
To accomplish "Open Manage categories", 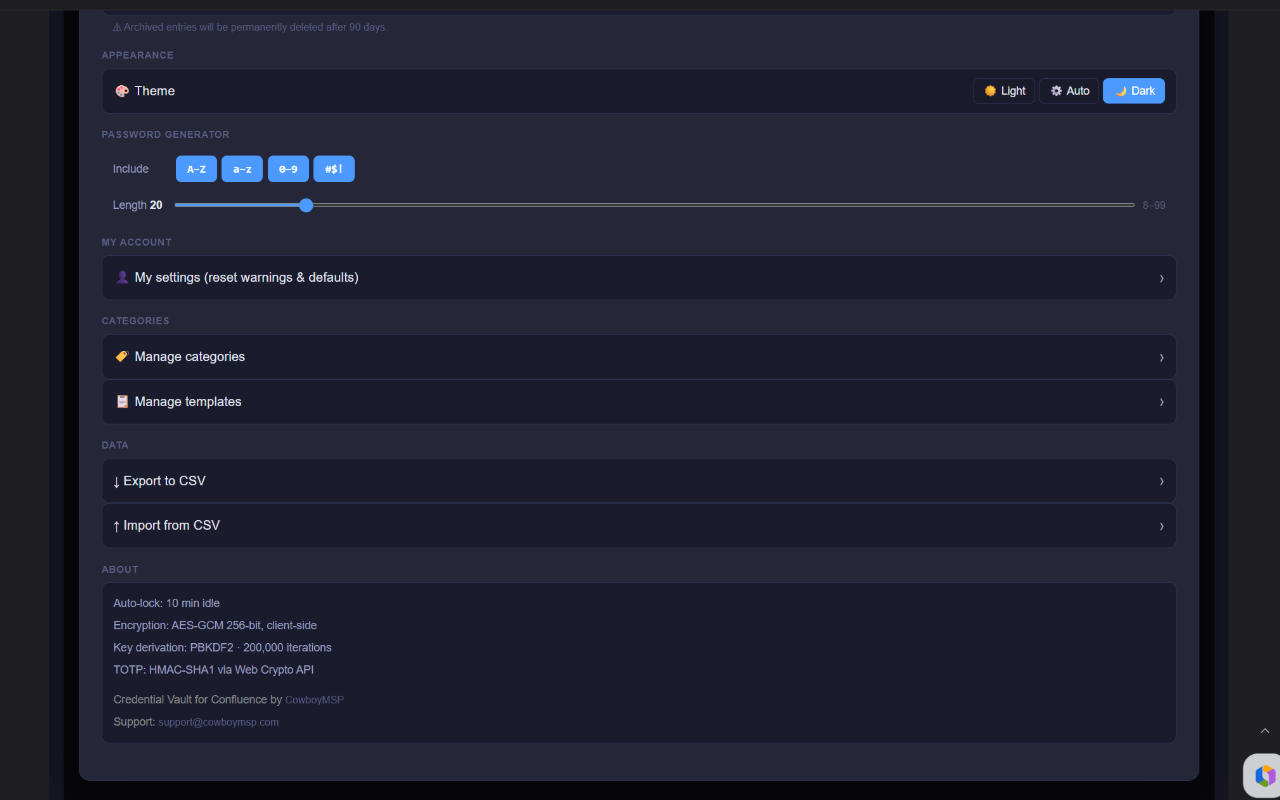I will tap(639, 356).
